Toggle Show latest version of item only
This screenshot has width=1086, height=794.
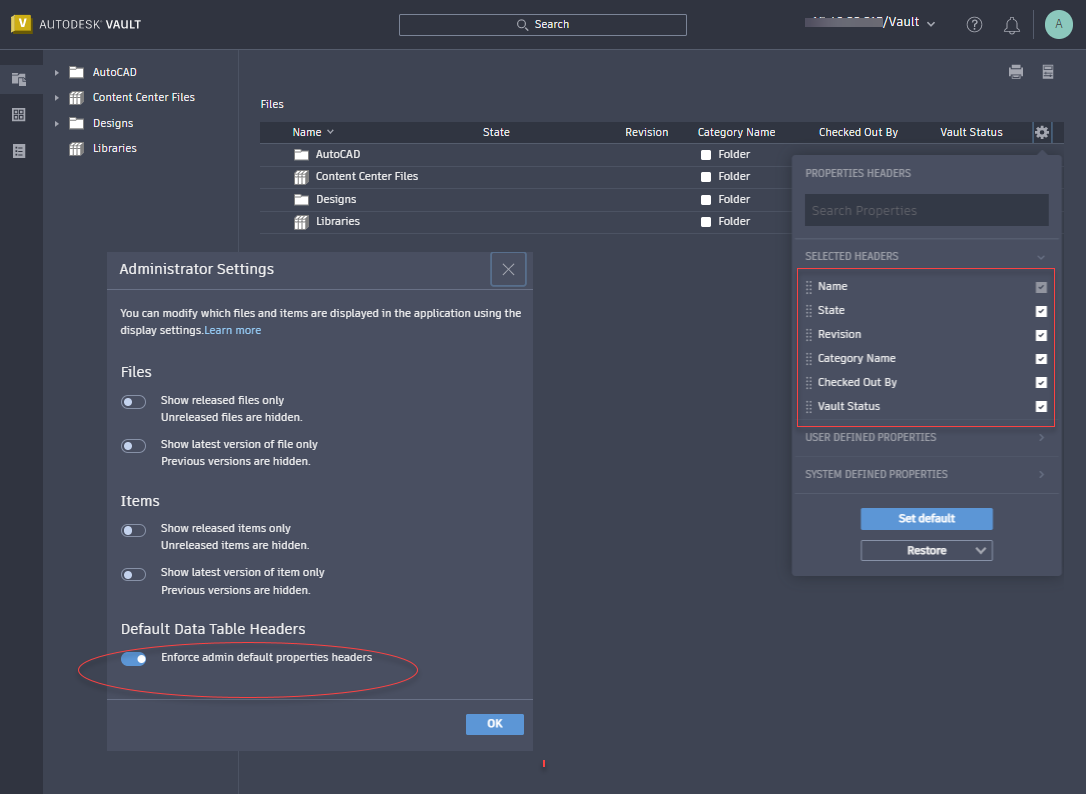pyautogui.click(x=133, y=574)
